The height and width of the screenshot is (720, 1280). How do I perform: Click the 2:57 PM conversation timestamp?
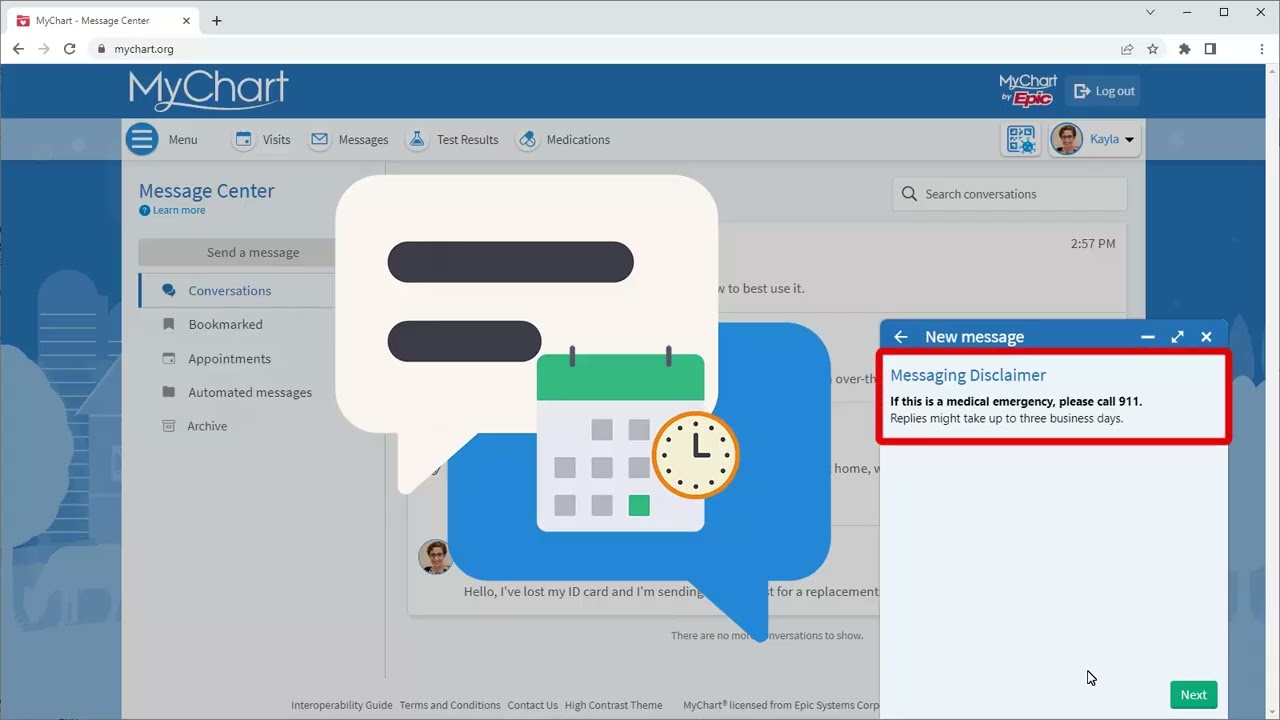tap(1092, 243)
